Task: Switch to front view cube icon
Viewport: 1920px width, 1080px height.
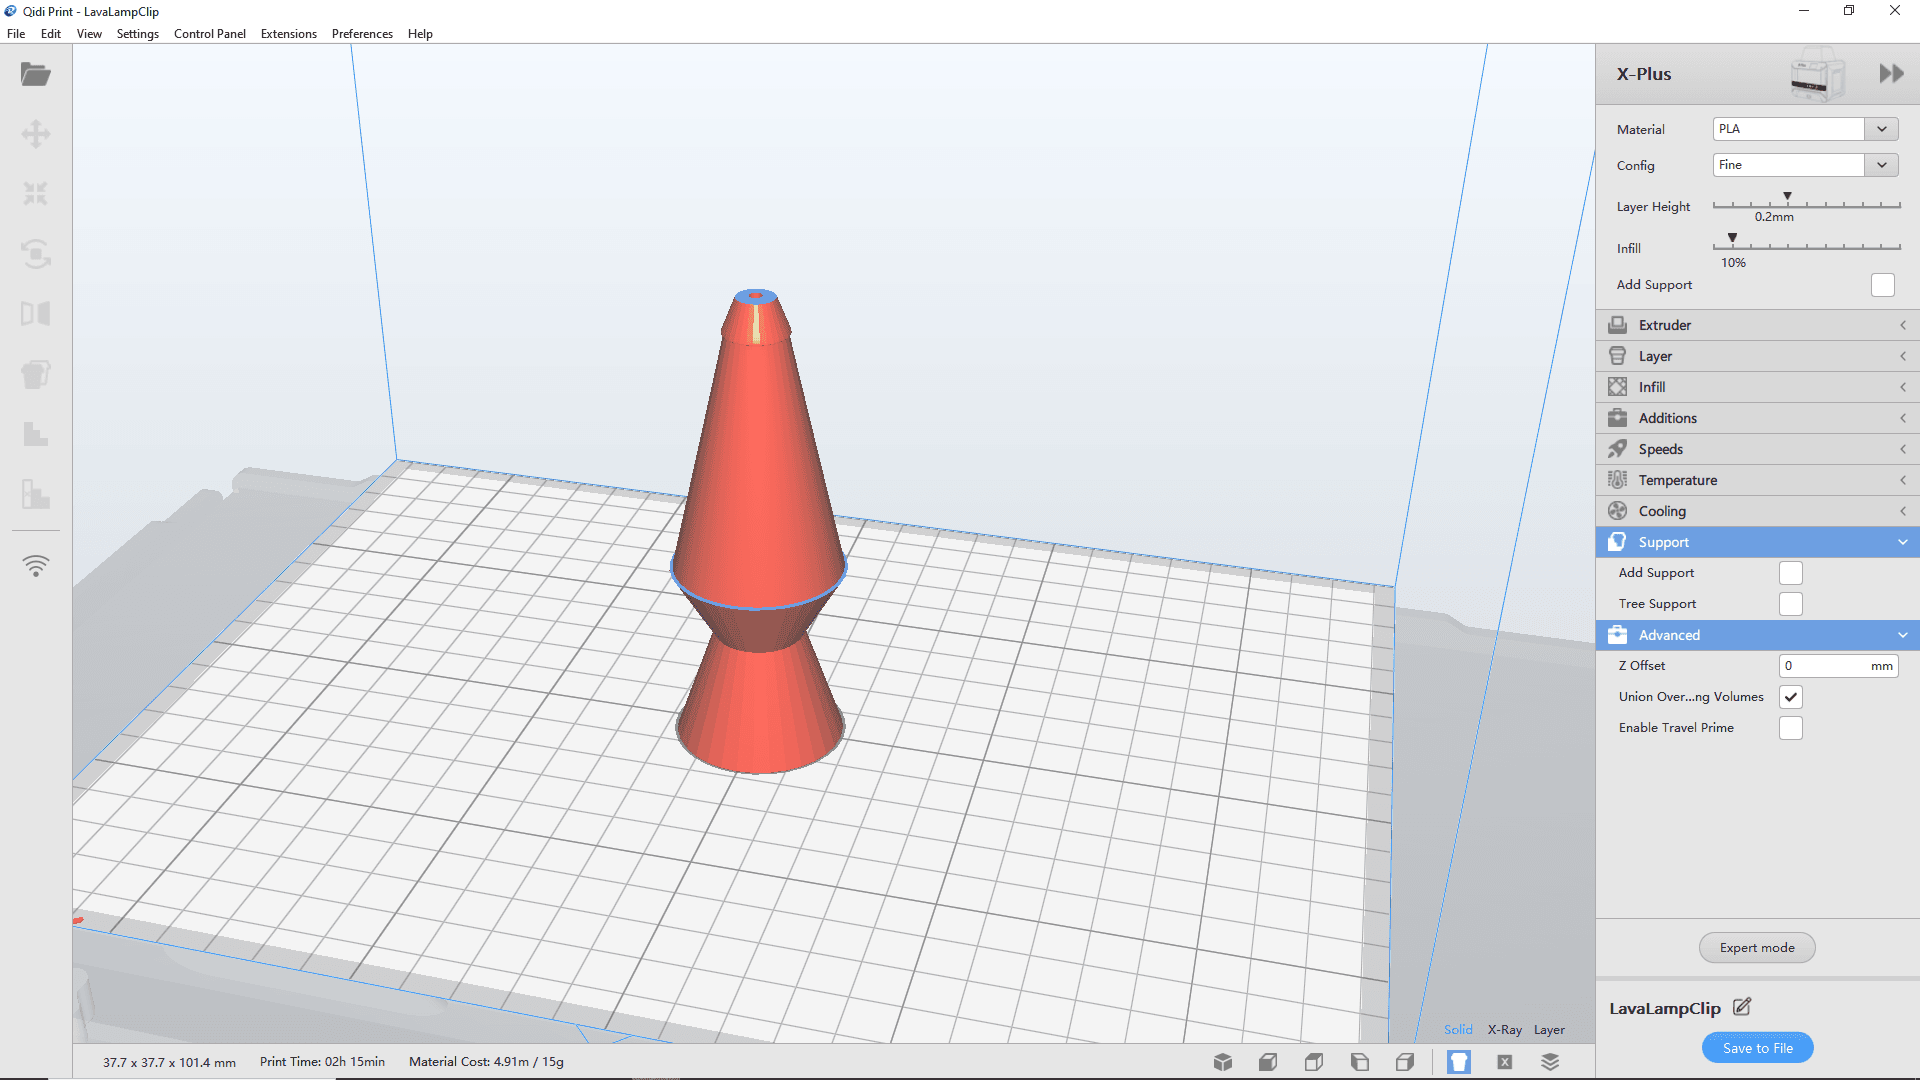Action: (x=1268, y=1062)
